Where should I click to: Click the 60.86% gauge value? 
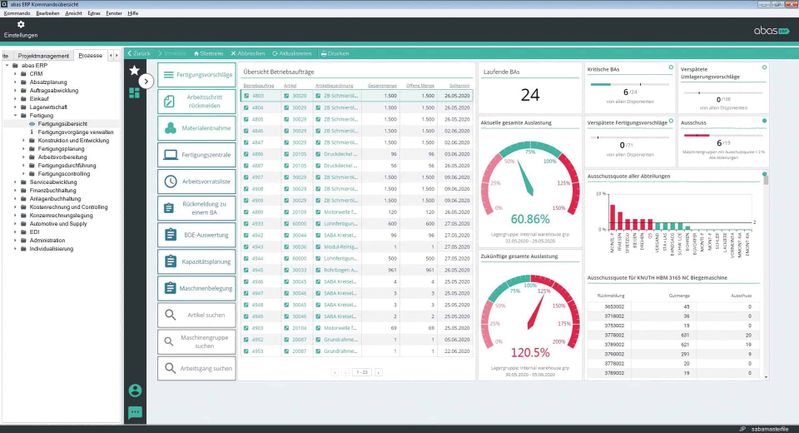pos(530,219)
